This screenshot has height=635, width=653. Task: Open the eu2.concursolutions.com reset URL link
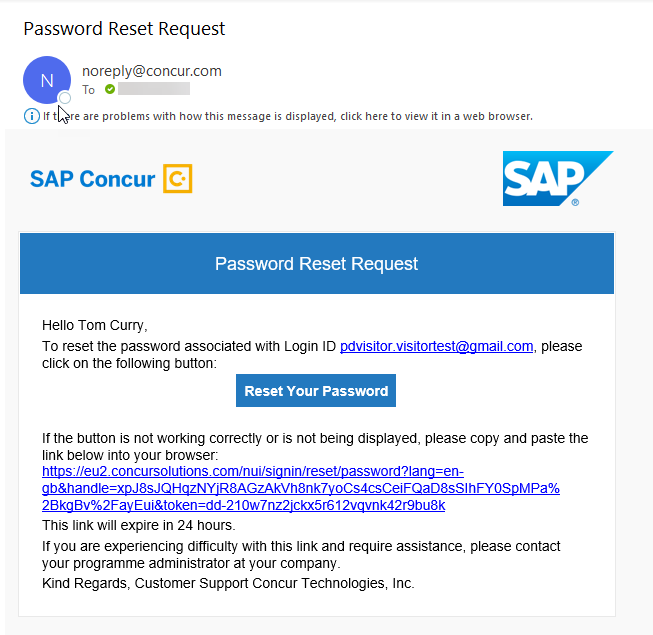pyautogui.click(x=300, y=488)
